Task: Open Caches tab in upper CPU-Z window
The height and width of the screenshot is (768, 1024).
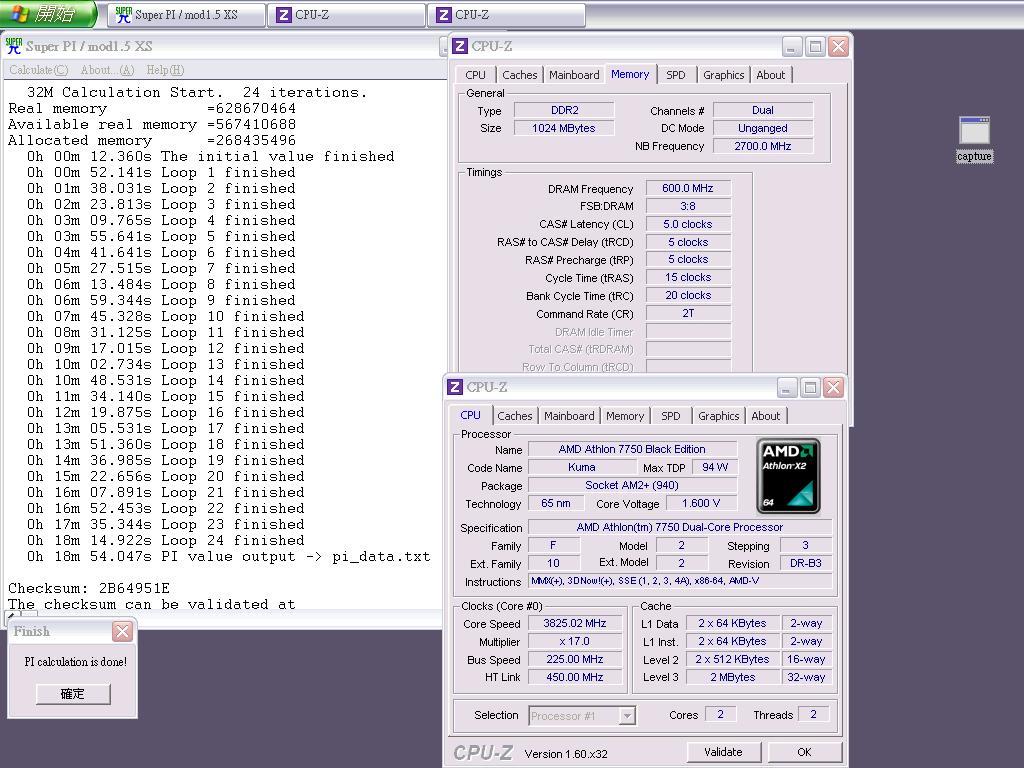Action: tap(520, 75)
